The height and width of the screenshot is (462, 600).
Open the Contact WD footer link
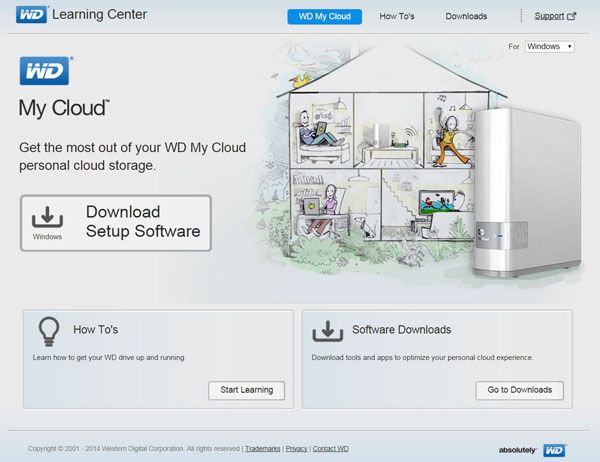[x=331, y=449]
